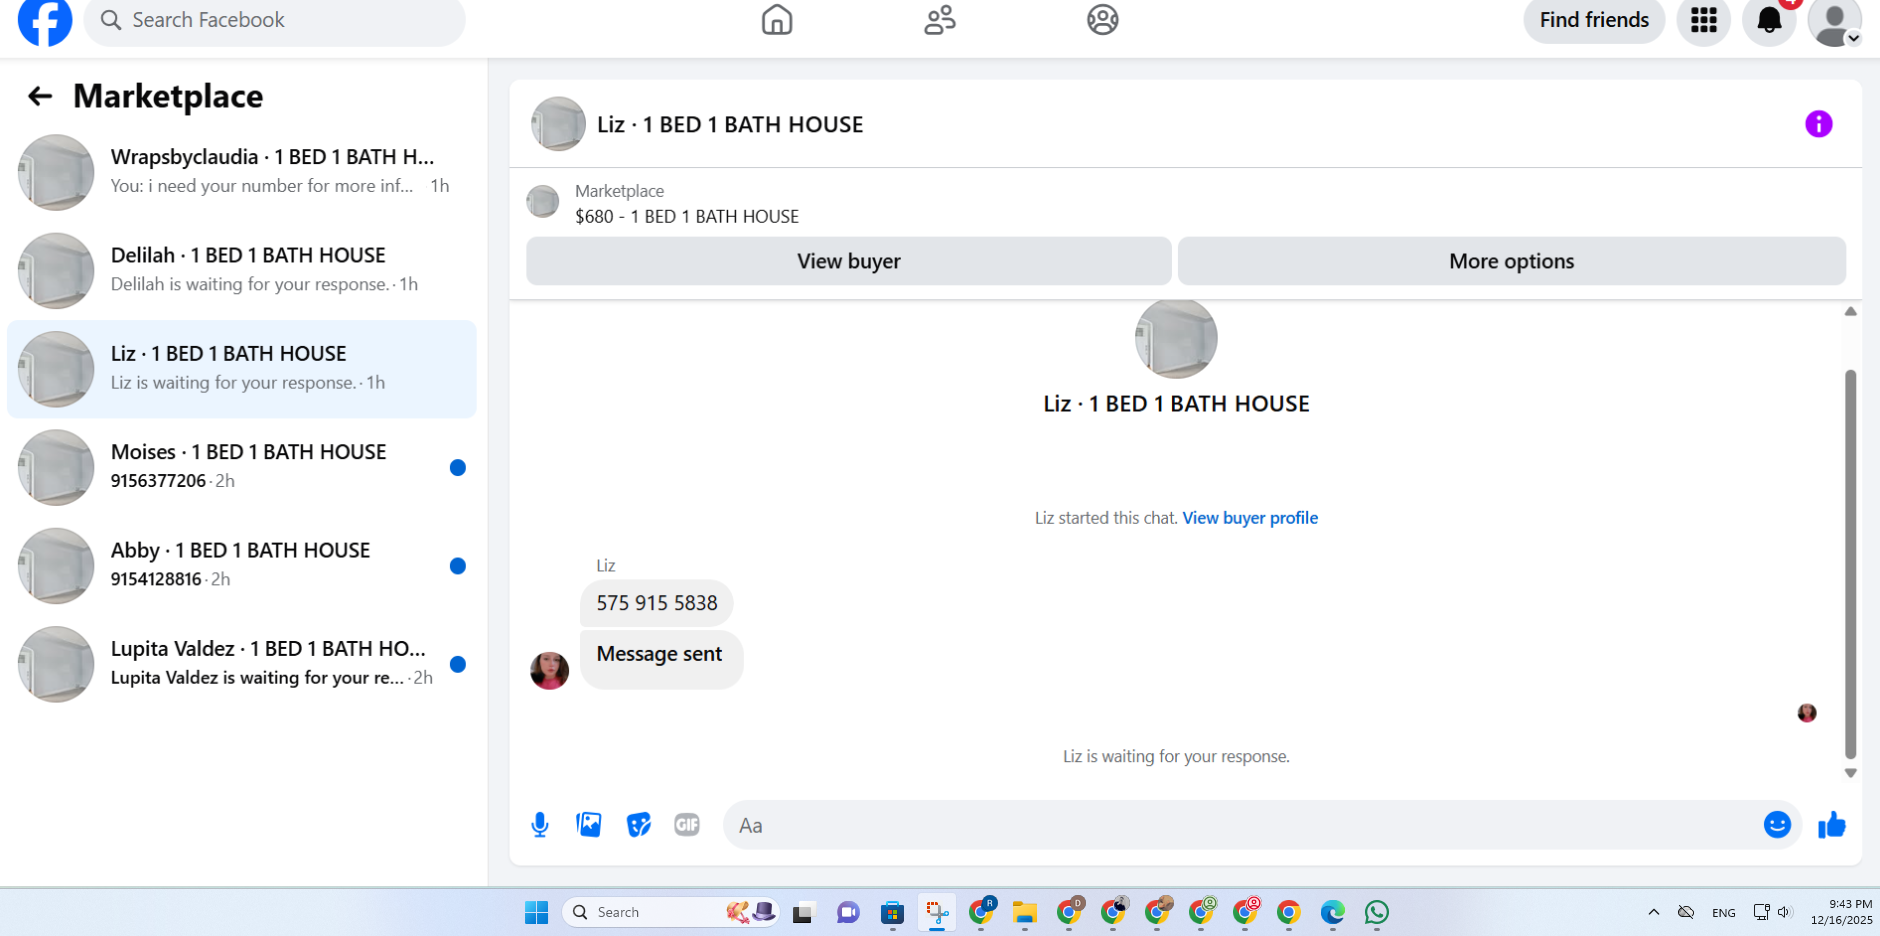Select the Liz conversation in list
This screenshot has height=936, width=1880.
click(x=242, y=369)
